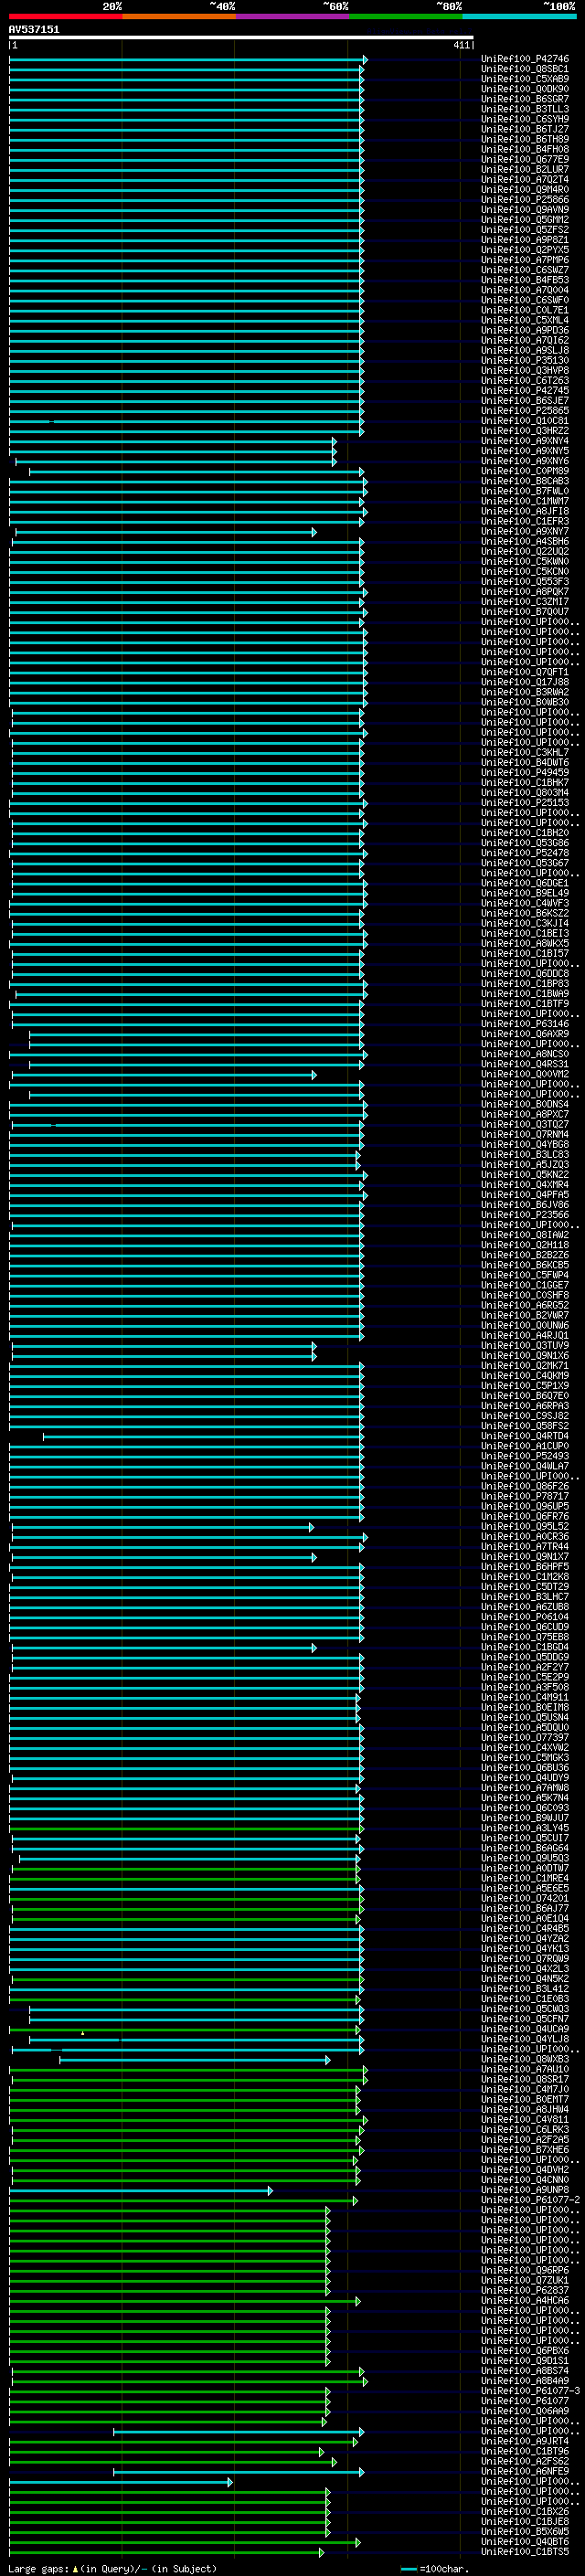Select the UniRef100_Q5GMM2 label
Screen dimensions: 585x2576
click(525, 220)
